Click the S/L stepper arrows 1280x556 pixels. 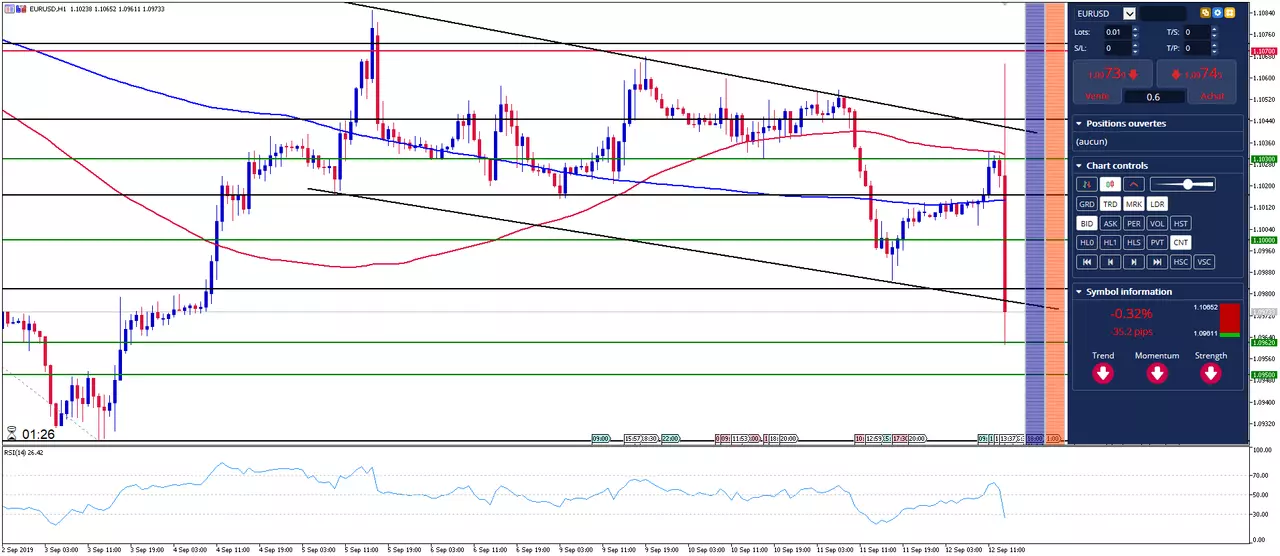click(x=1135, y=48)
